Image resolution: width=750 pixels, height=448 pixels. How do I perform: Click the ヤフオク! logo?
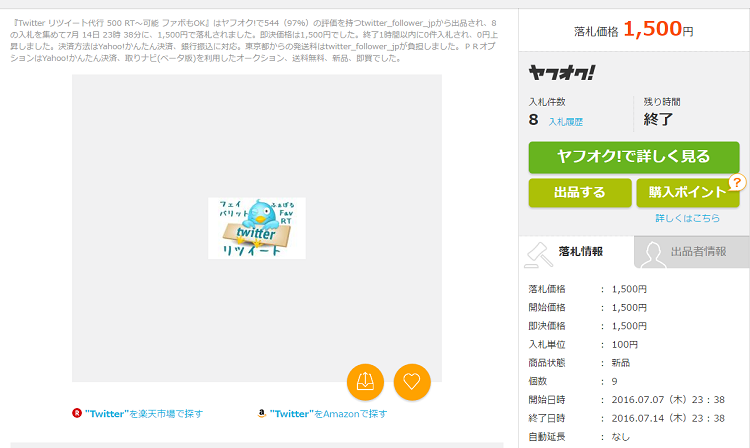tap(561, 72)
